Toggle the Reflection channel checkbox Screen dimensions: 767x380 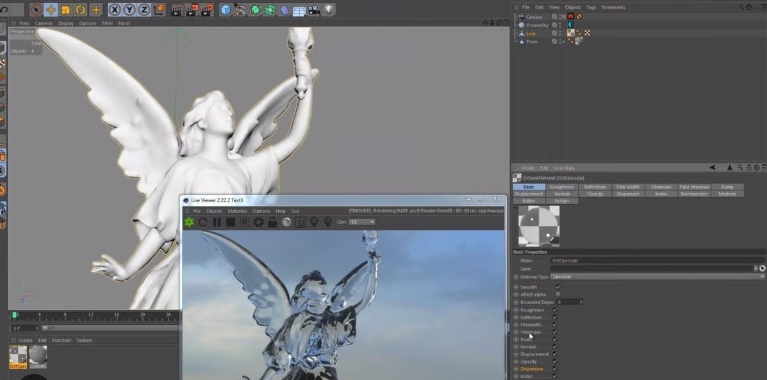point(555,317)
